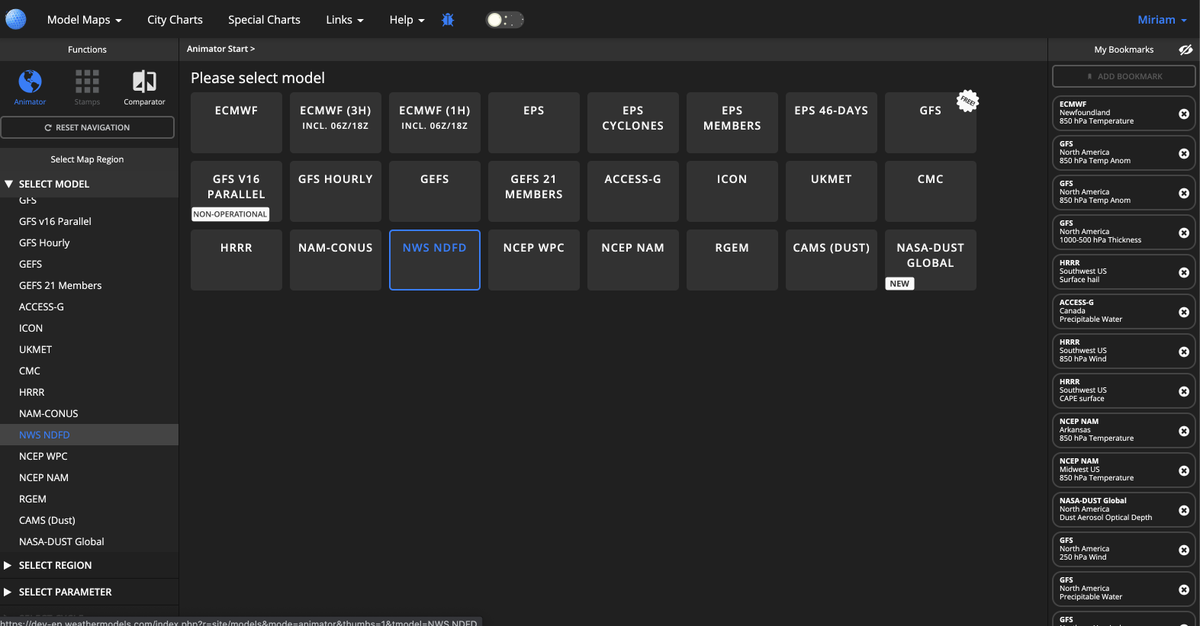This screenshot has height=626, width=1200.
Task: Remove NCEP NAM Arkansas bookmark
Action: (1184, 431)
